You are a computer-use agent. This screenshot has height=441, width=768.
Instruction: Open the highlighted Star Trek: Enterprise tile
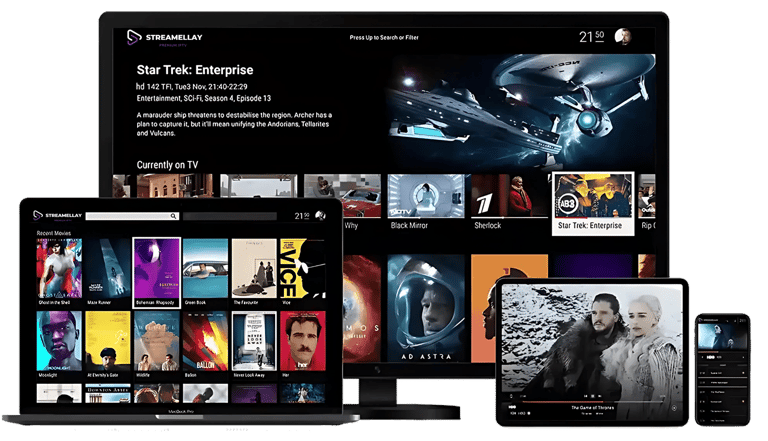point(593,203)
